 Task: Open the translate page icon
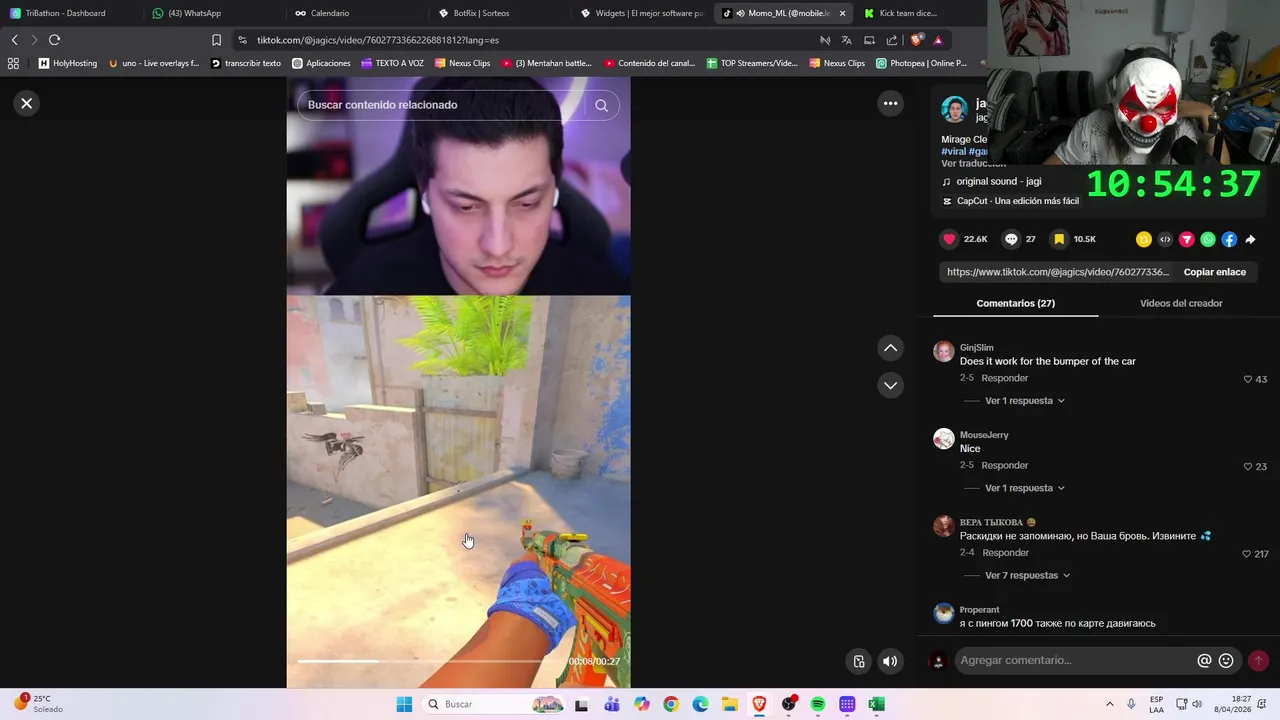pos(846,40)
